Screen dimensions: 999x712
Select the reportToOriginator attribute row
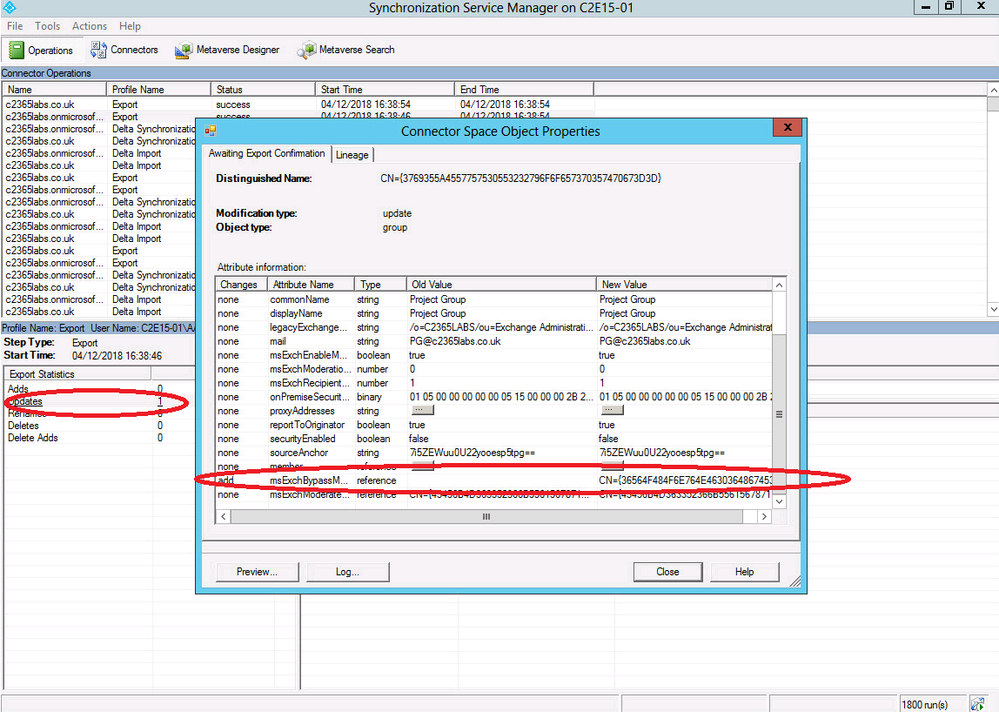tap(494, 425)
